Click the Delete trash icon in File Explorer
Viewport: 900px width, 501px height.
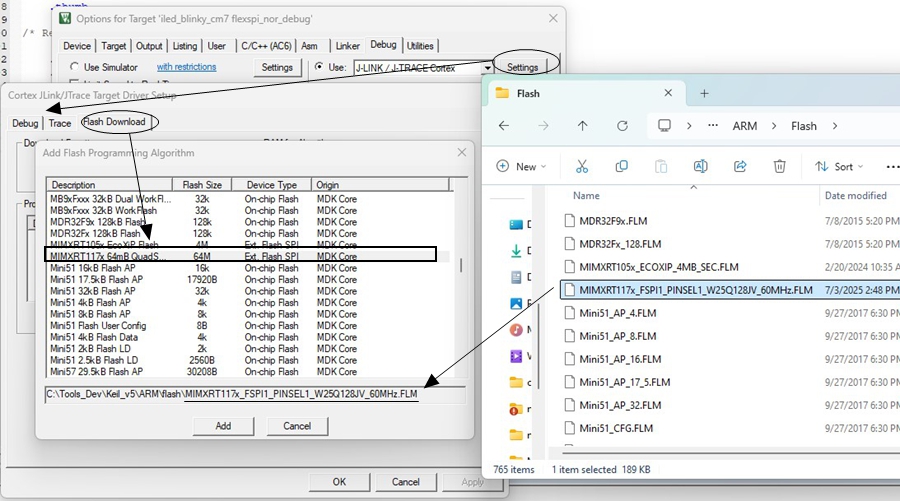pos(779,166)
